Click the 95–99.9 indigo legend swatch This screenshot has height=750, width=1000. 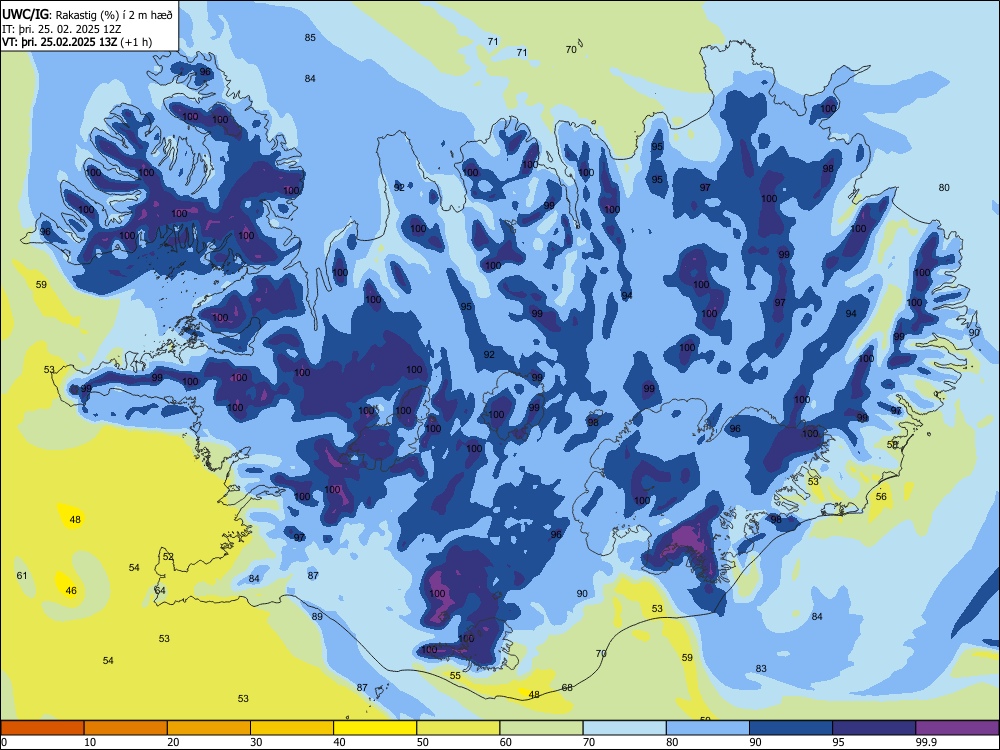coord(874,728)
